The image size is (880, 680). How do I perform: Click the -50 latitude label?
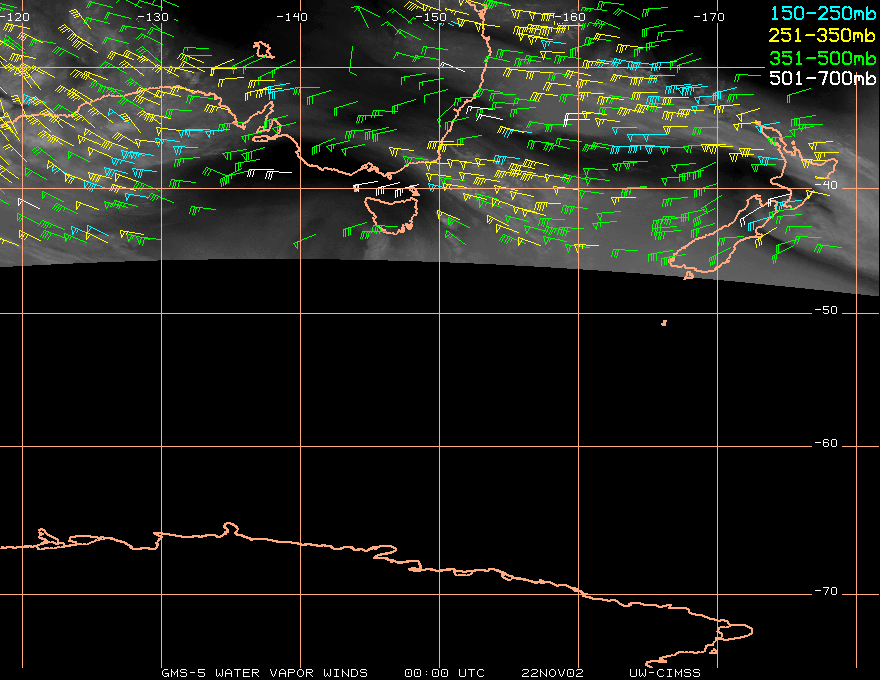point(826,310)
